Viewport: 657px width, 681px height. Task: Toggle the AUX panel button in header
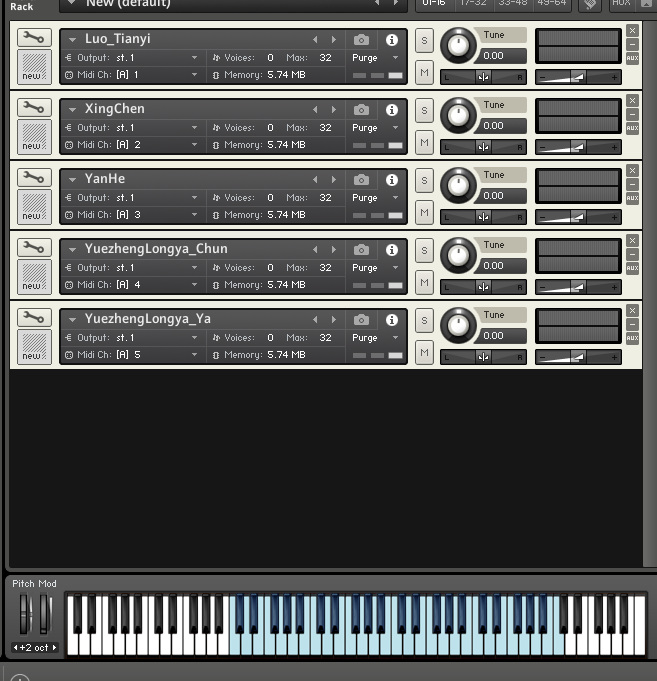[x=621, y=4]
